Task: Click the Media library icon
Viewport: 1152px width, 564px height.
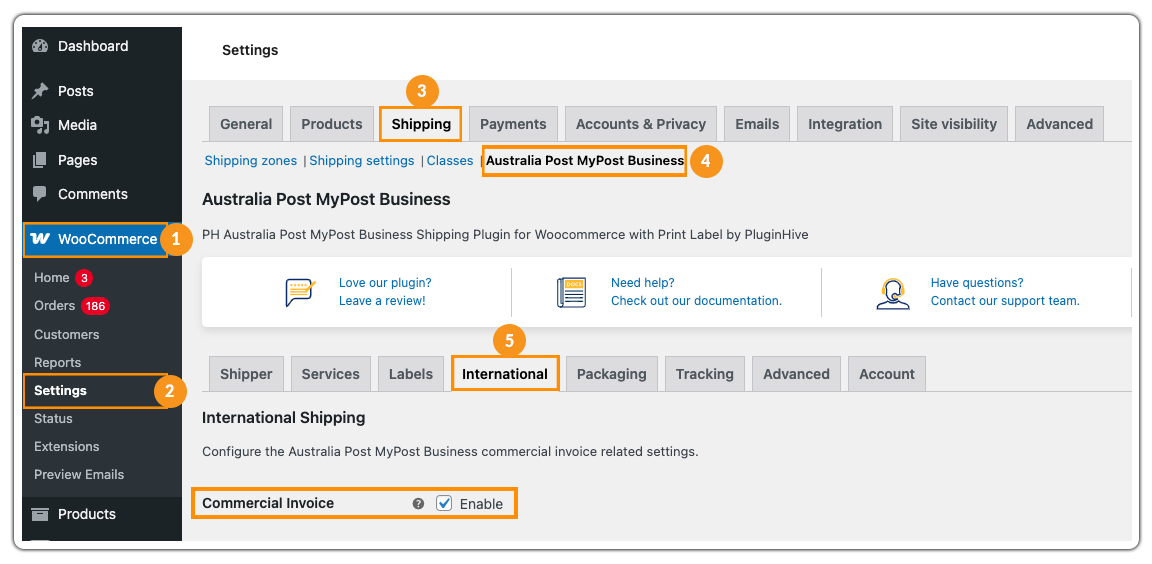Action: click(40, 126)
